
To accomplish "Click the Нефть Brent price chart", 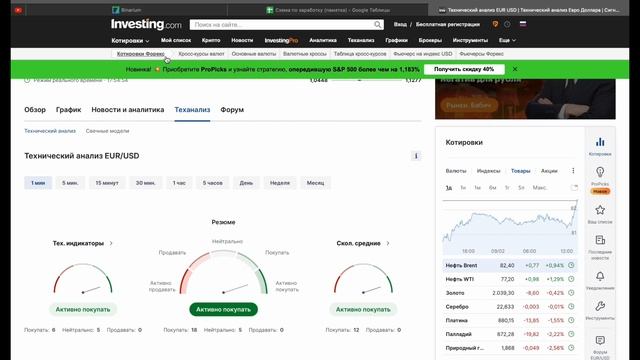I will (510, 227).
